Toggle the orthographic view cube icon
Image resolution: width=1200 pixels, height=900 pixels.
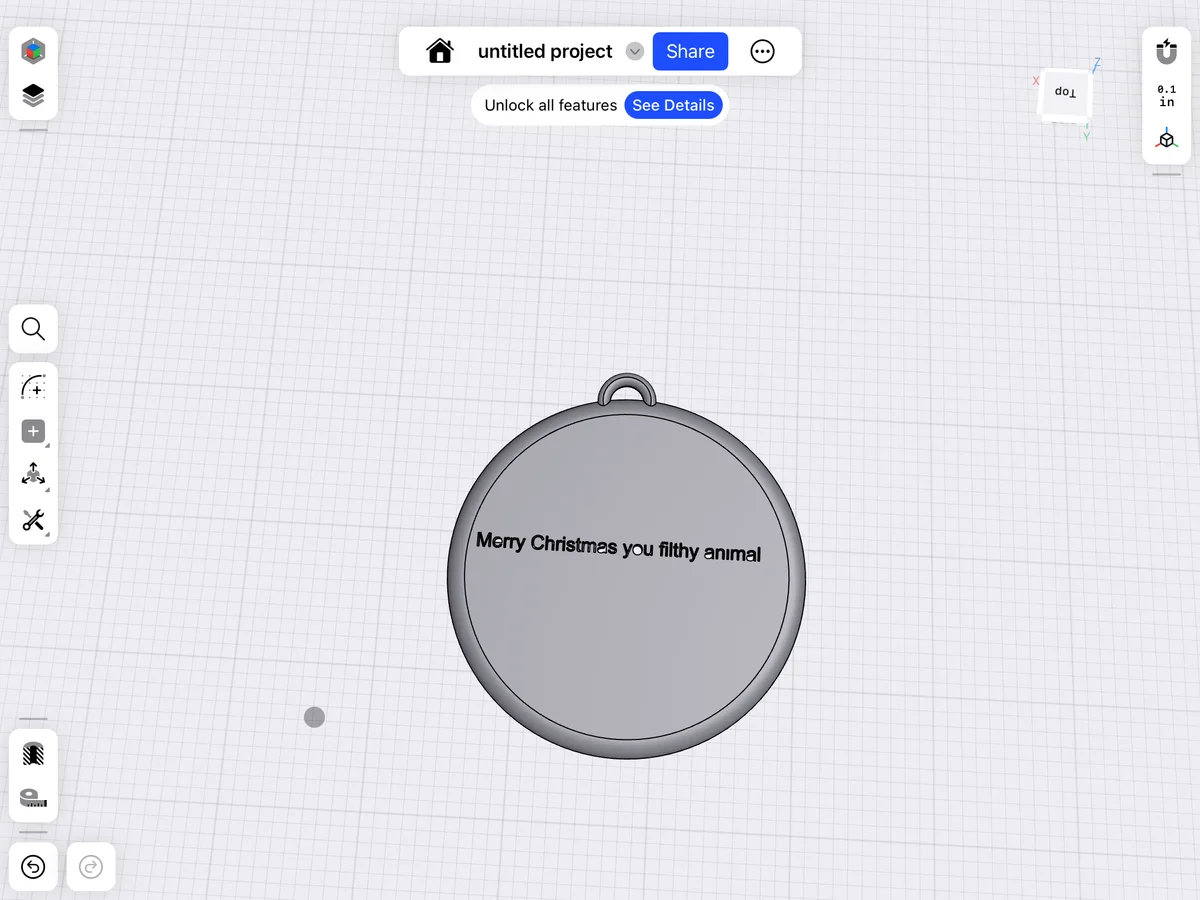click(1167, 139)
